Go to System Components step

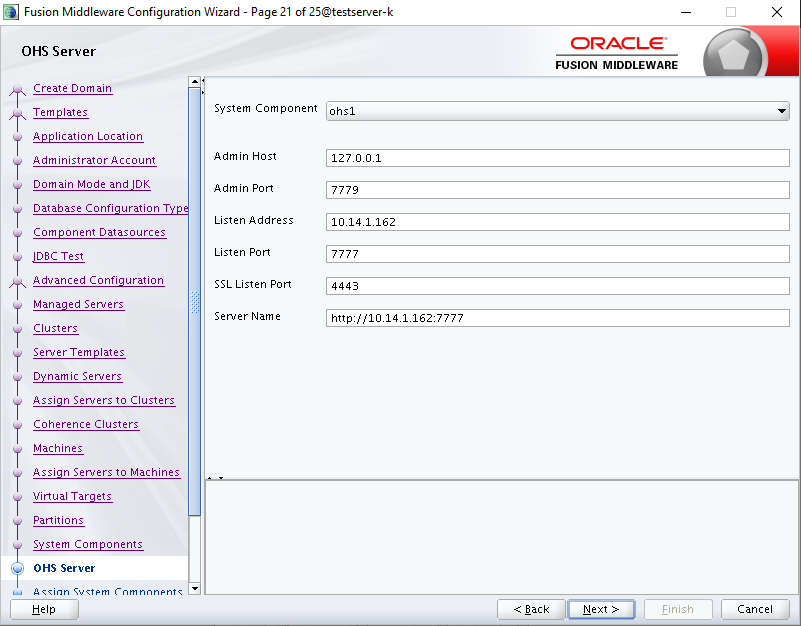coord(88,545)
